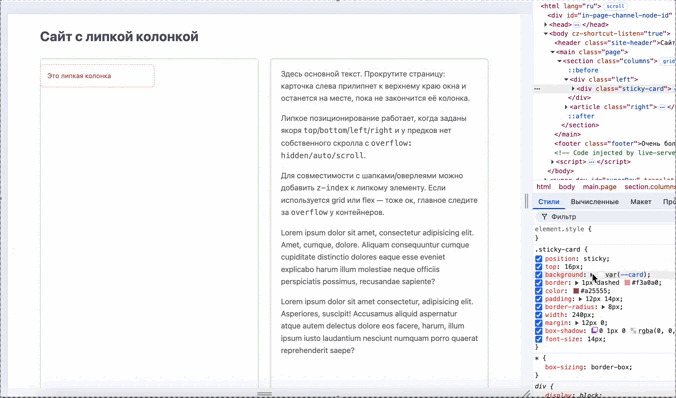The image size is (676, 398).
Task: Expand the div.sticky-card node
Action: (x=573, y=89)
